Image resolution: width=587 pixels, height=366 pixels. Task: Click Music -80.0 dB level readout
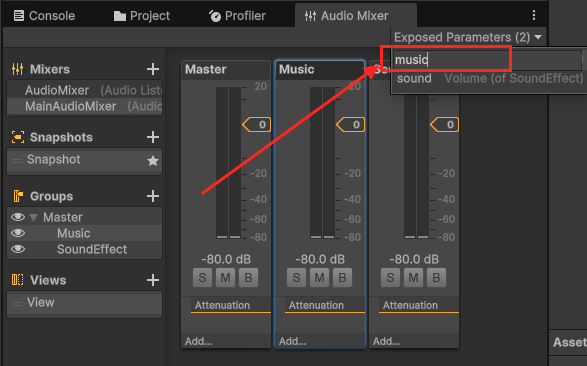[320, 259]
